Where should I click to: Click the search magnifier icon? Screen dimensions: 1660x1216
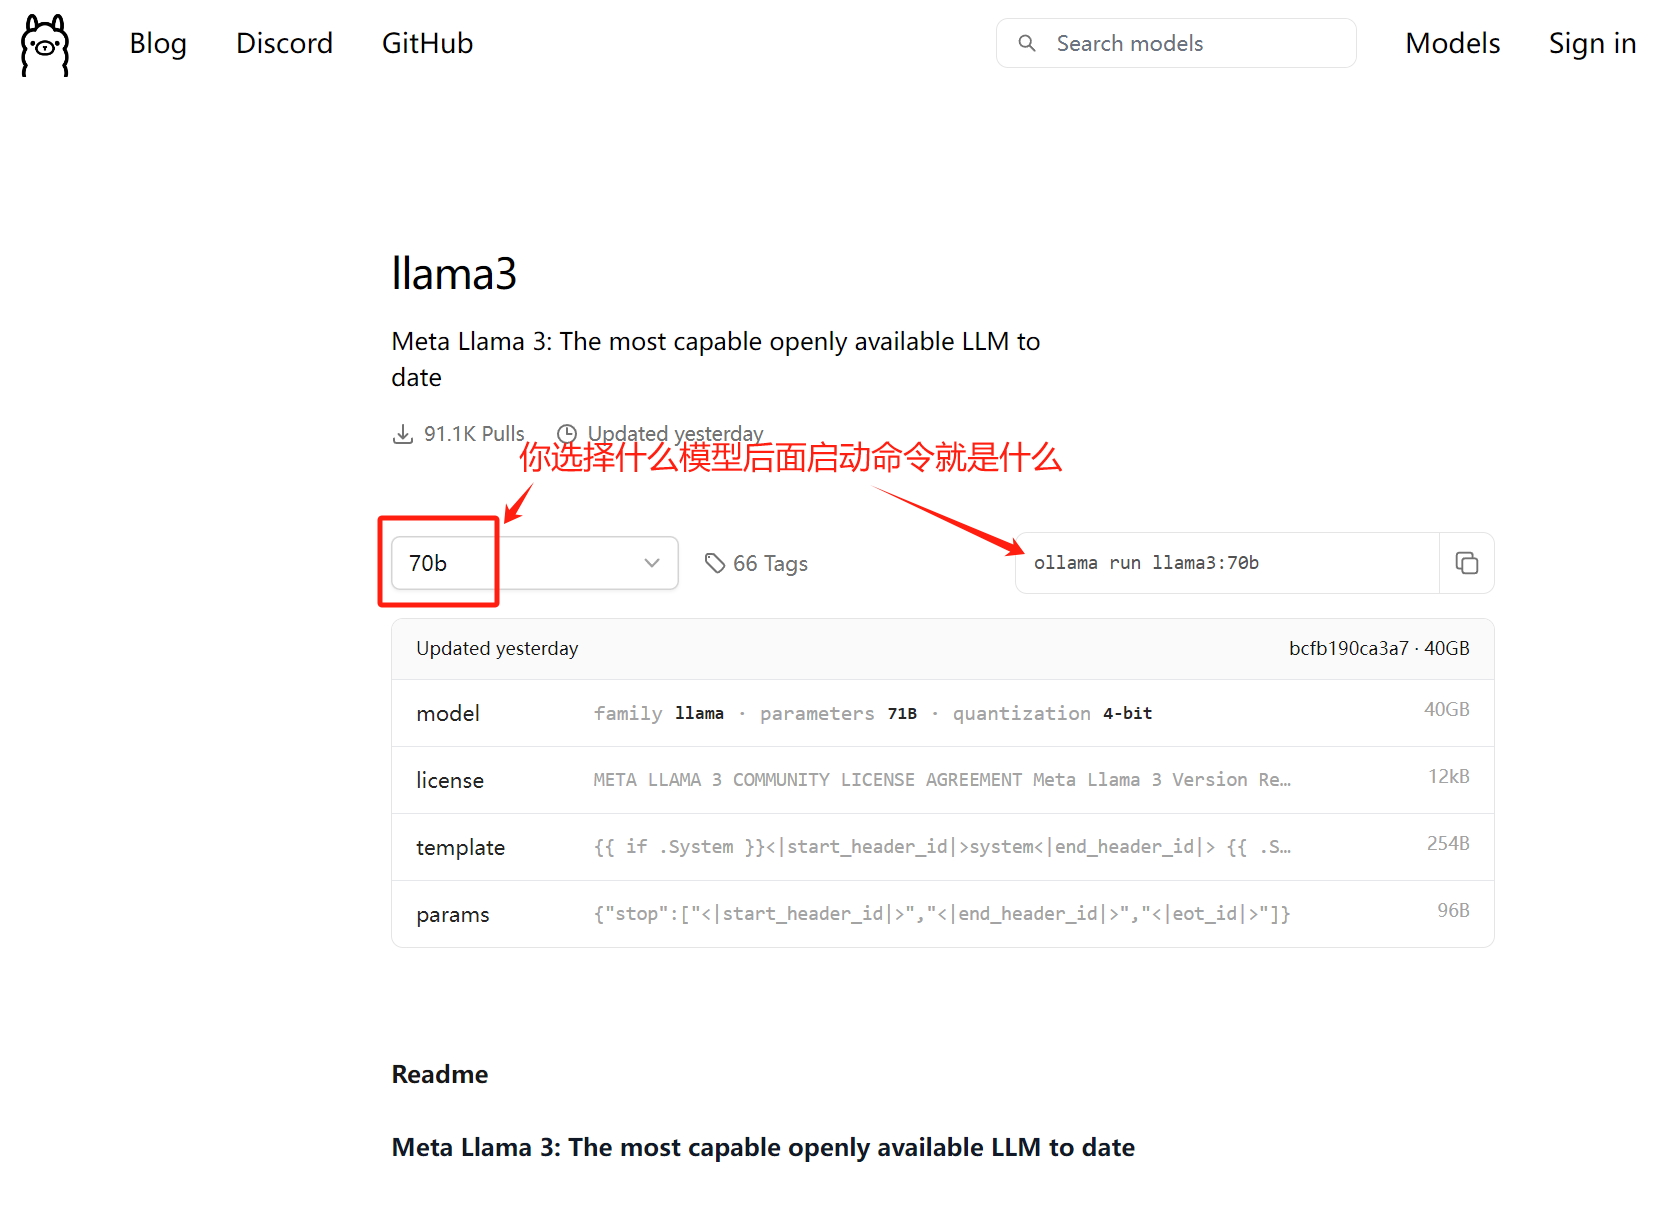(1027, 43)
